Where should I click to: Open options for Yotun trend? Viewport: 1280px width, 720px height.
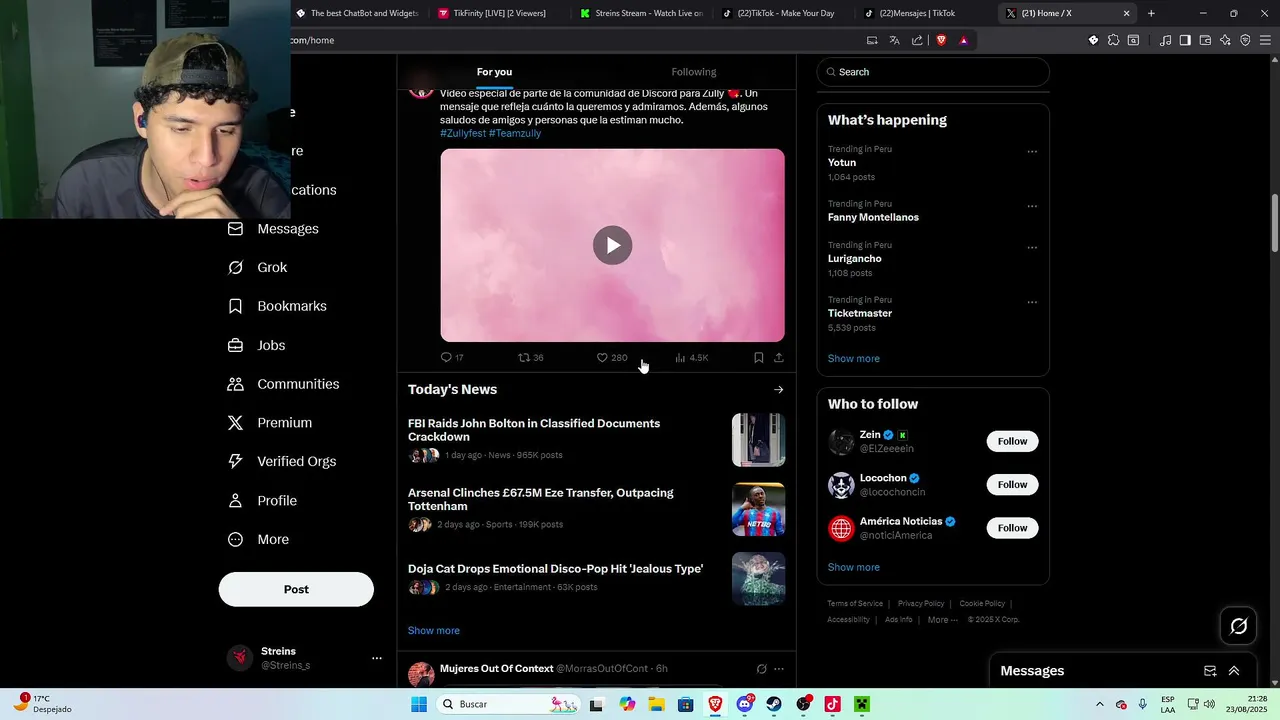1032,152
